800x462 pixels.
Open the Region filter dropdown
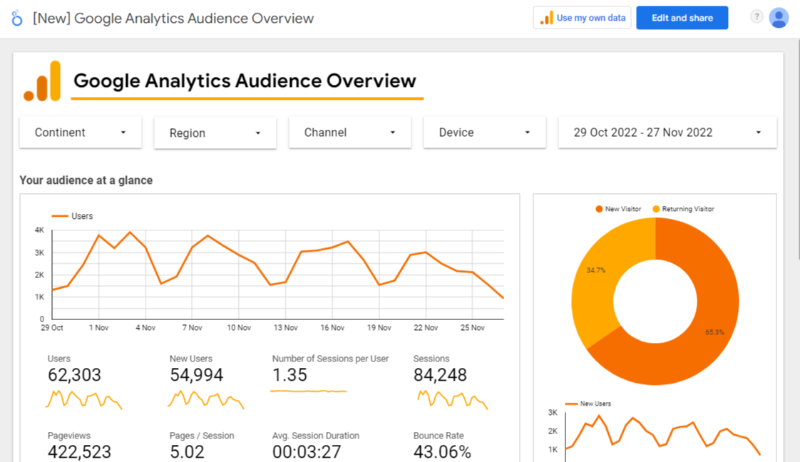click(x=215, y=133)
